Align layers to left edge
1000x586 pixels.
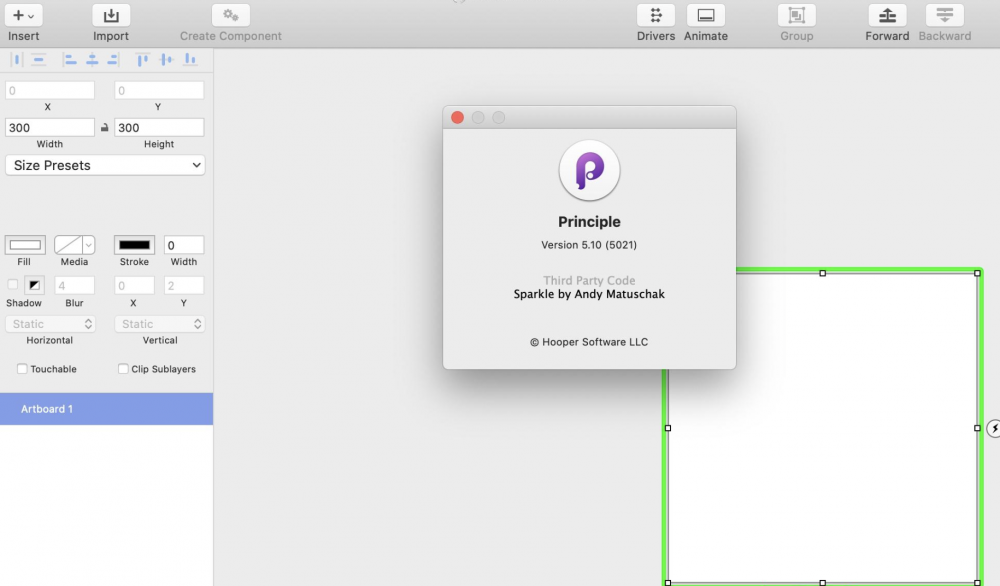pos(70,60)
